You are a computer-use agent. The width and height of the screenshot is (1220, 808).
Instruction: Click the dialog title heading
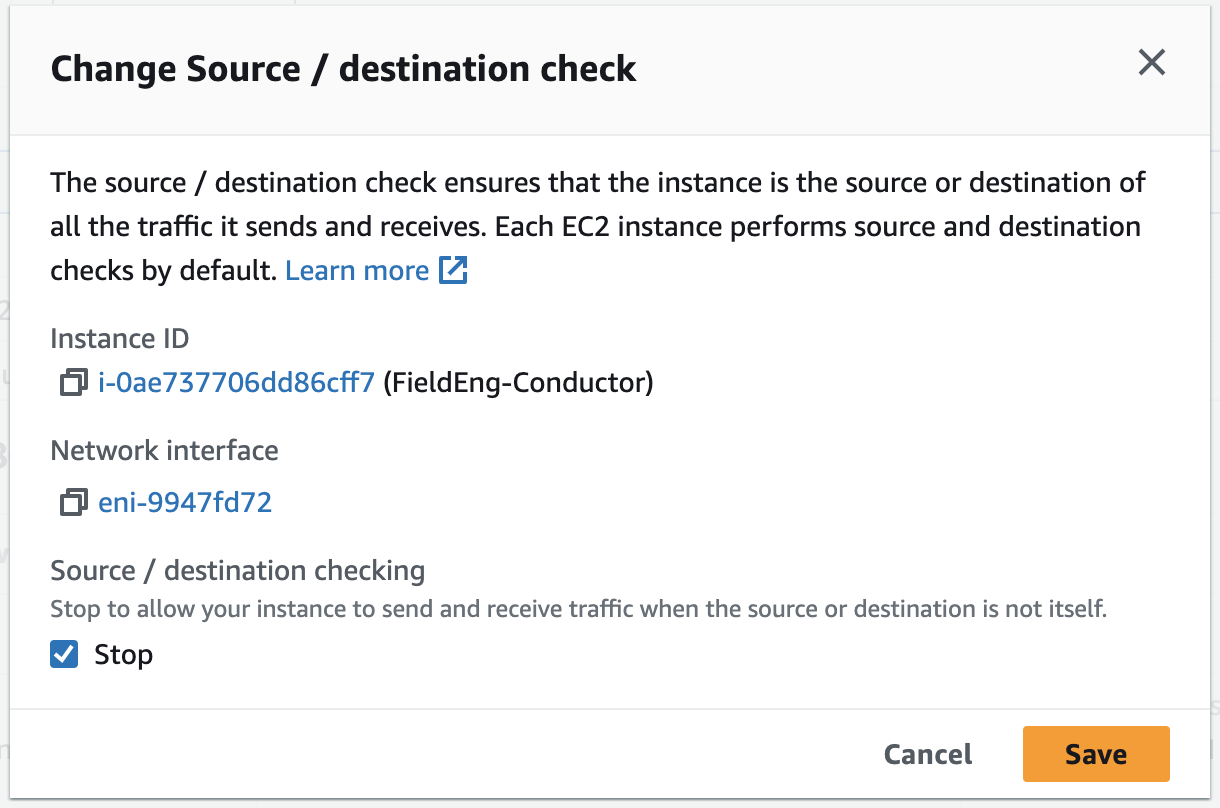(x=343, y=69)
